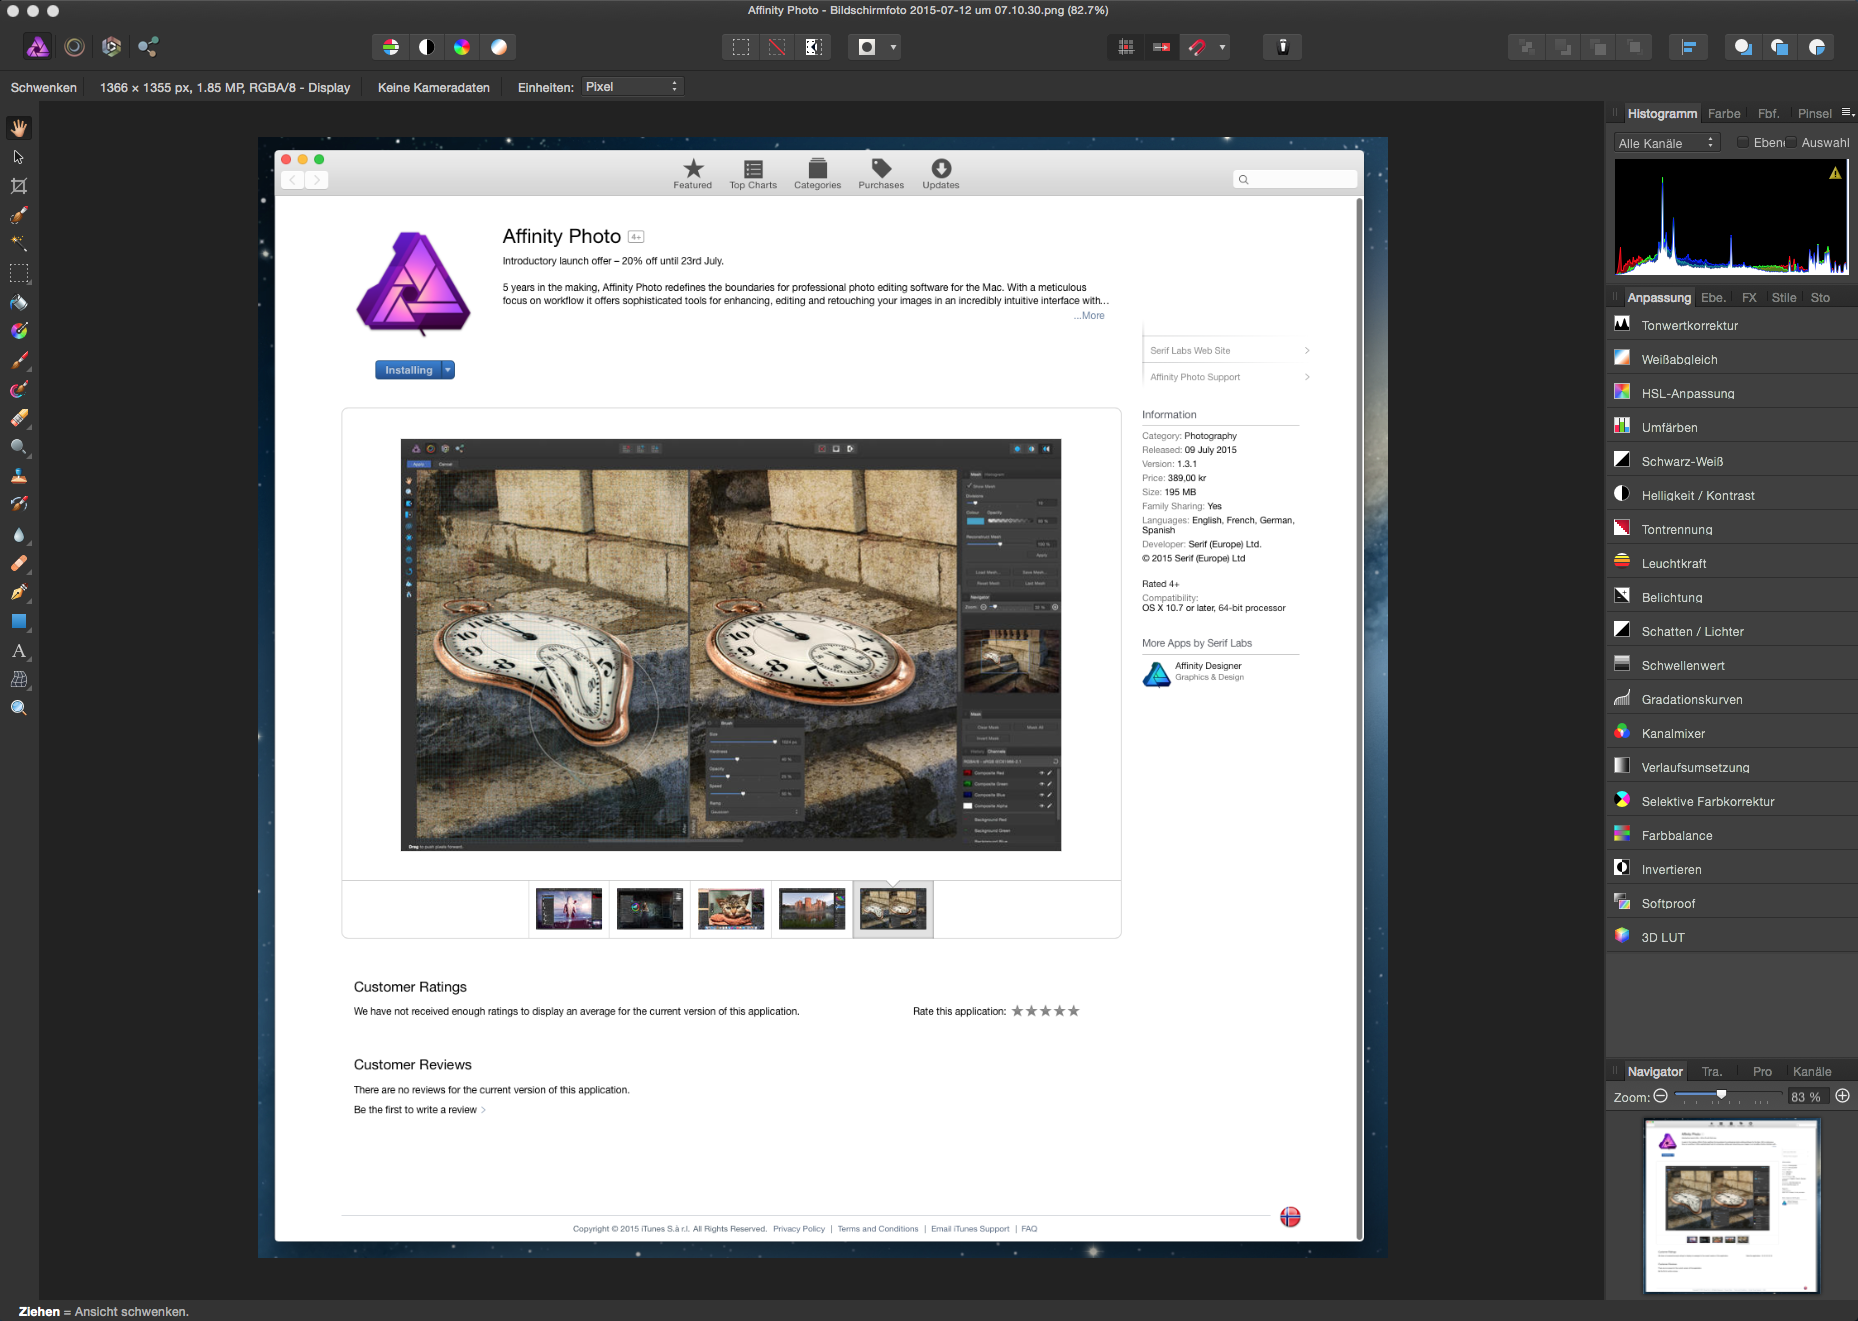Image resolution: width=1858 pixels, height=1321 pixels.
Task: Select the Move arrow tool
Action: coord(19,157)
